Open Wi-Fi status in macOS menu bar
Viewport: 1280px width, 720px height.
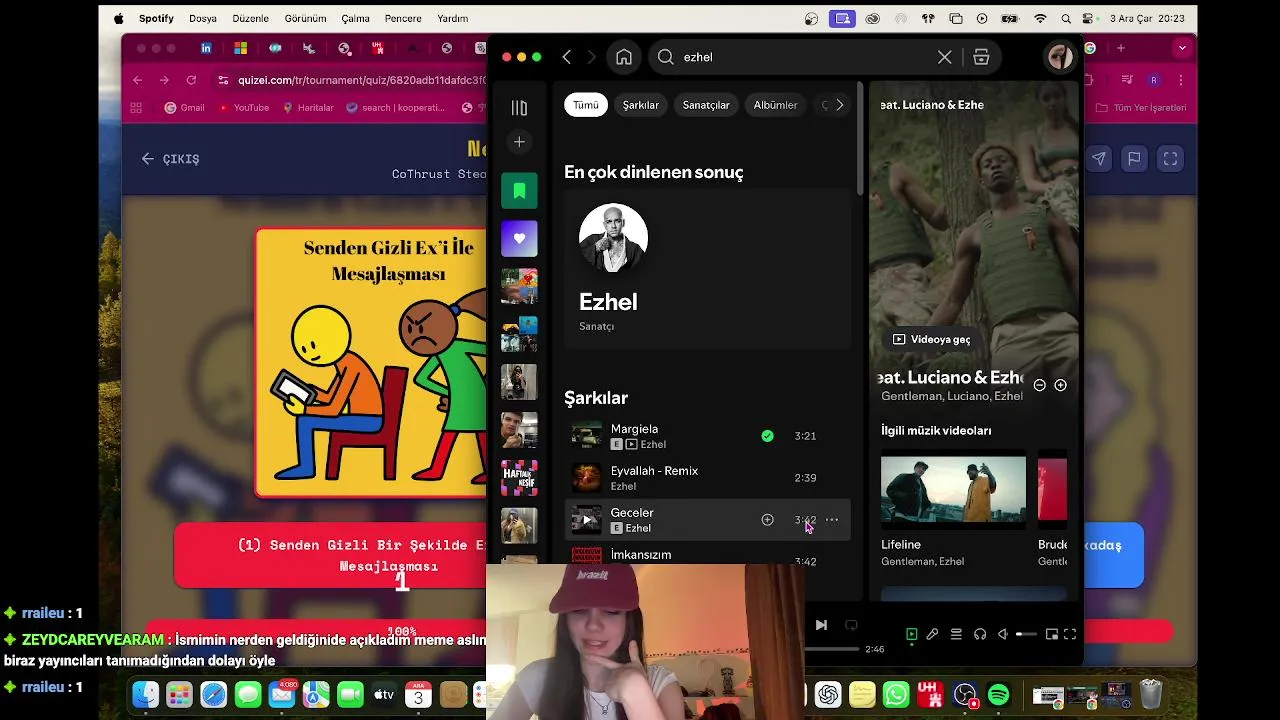[x=1040, y=18]
